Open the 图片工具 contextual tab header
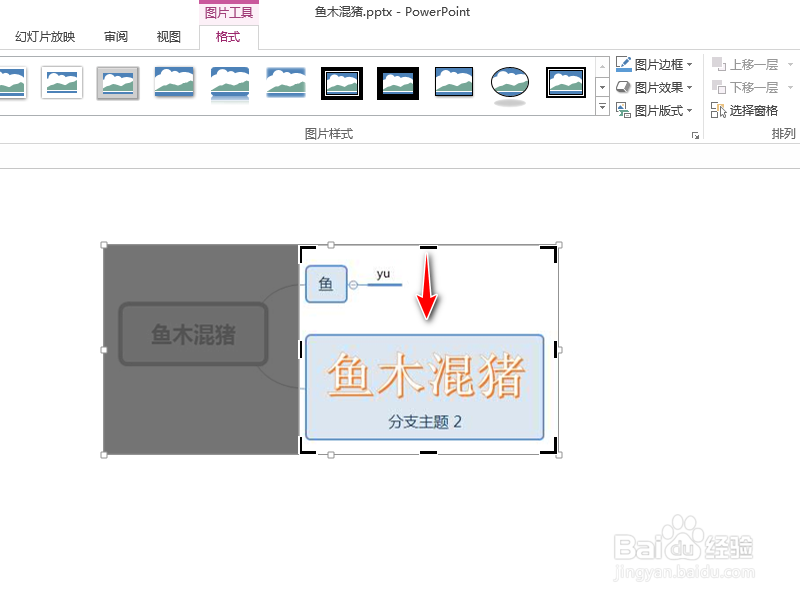Viewport: 800px width, 600px height. pos(229,12)
